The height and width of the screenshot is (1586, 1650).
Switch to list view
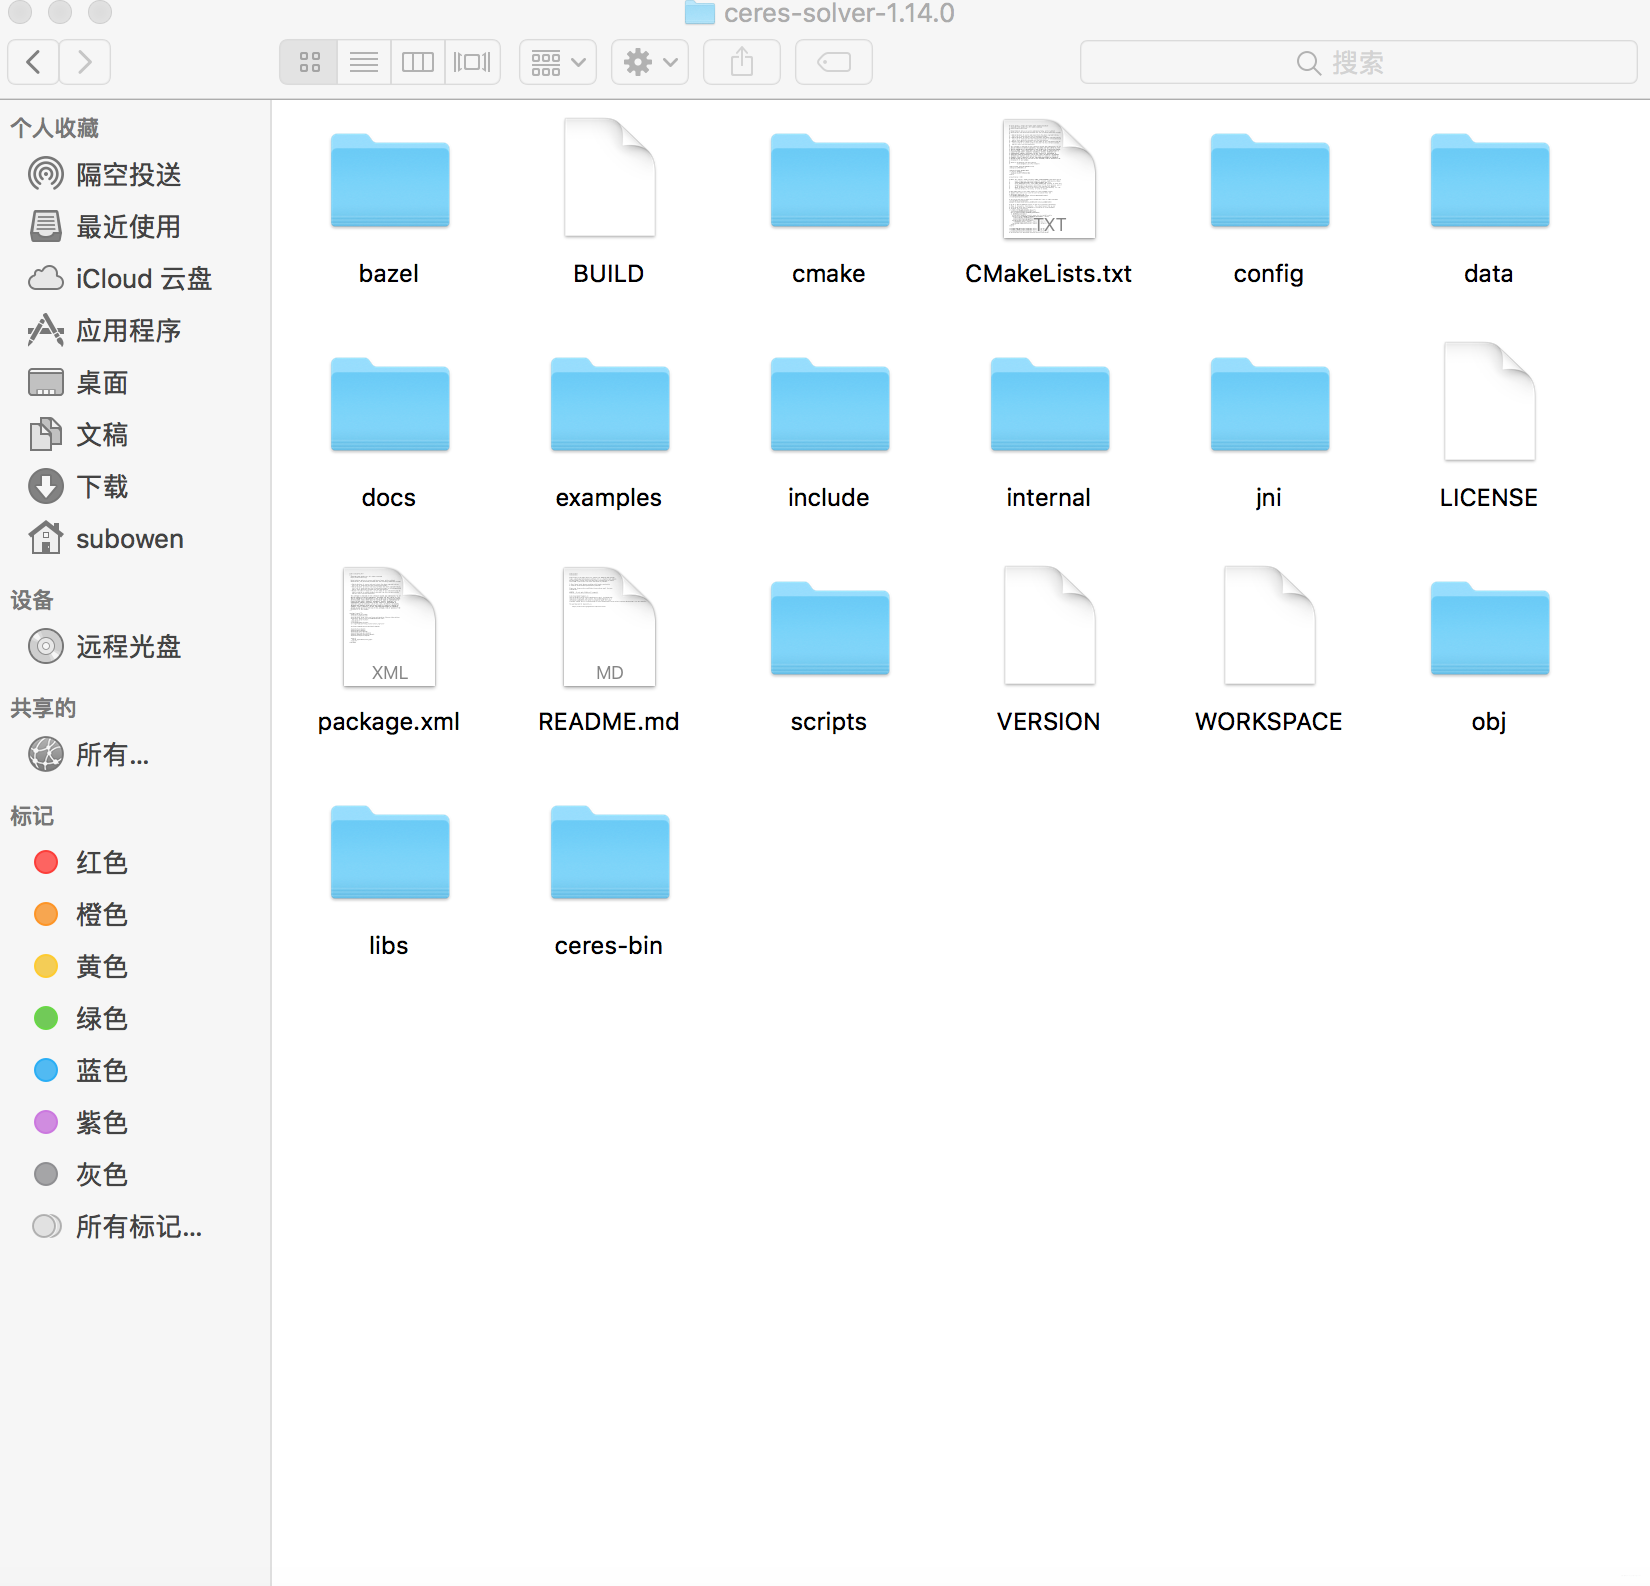(x=364, y=62)
